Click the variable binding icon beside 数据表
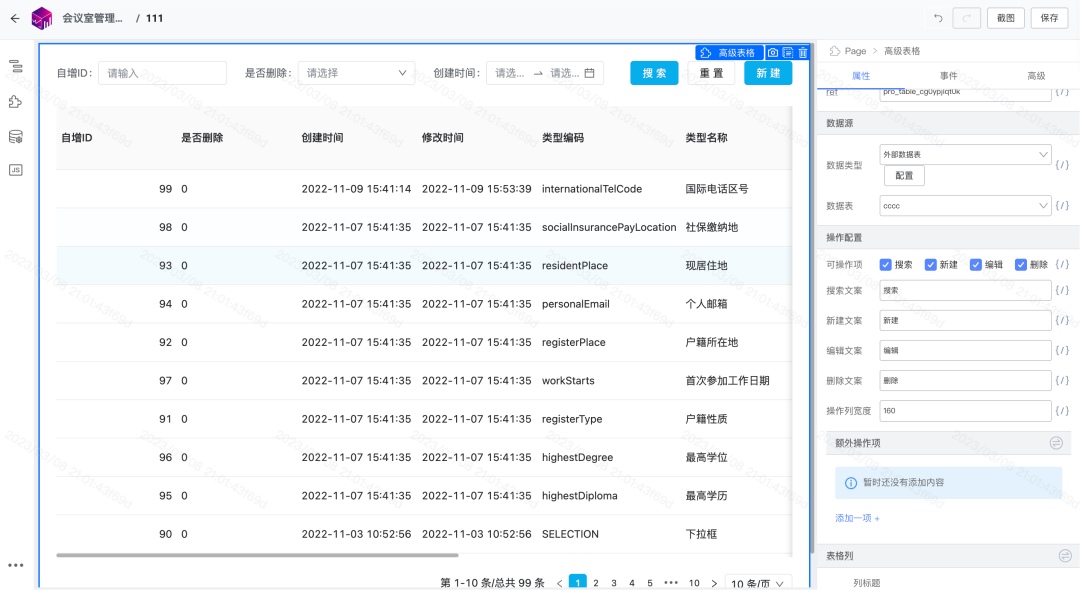This screenshot has height=590, width=1080. 1062,206
